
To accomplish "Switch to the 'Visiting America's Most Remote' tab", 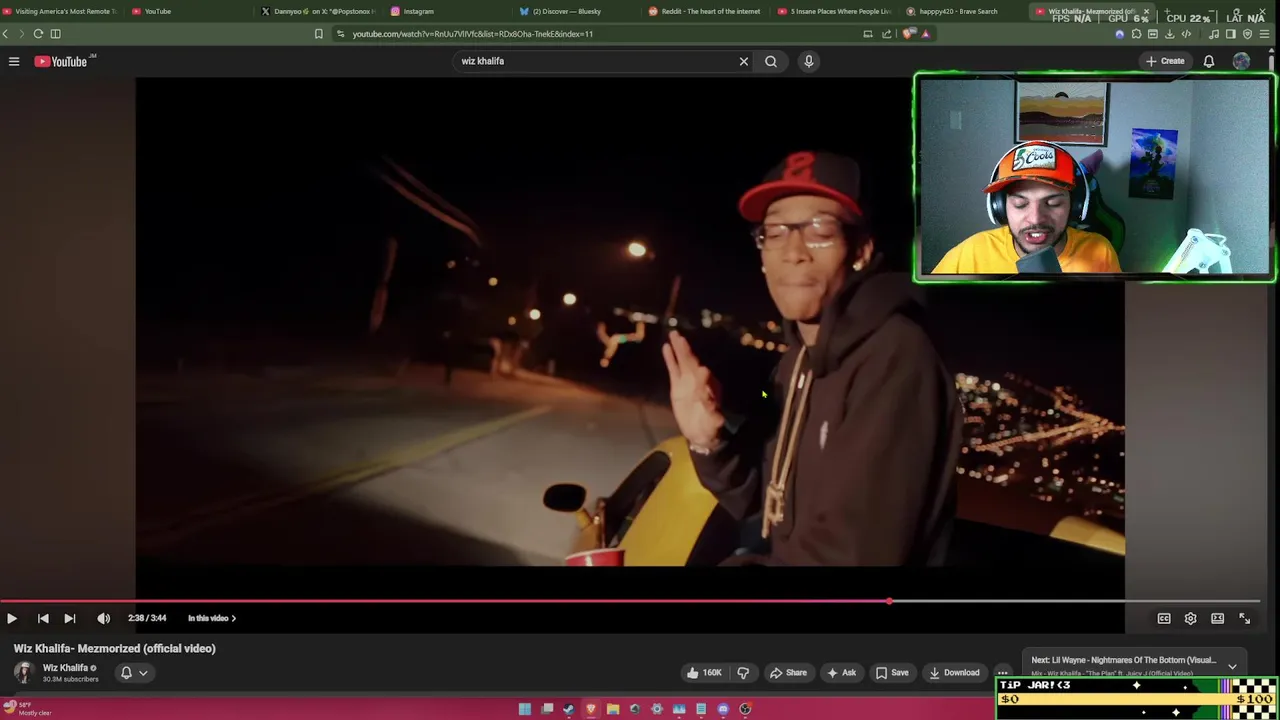I will [x=61, y=11].
